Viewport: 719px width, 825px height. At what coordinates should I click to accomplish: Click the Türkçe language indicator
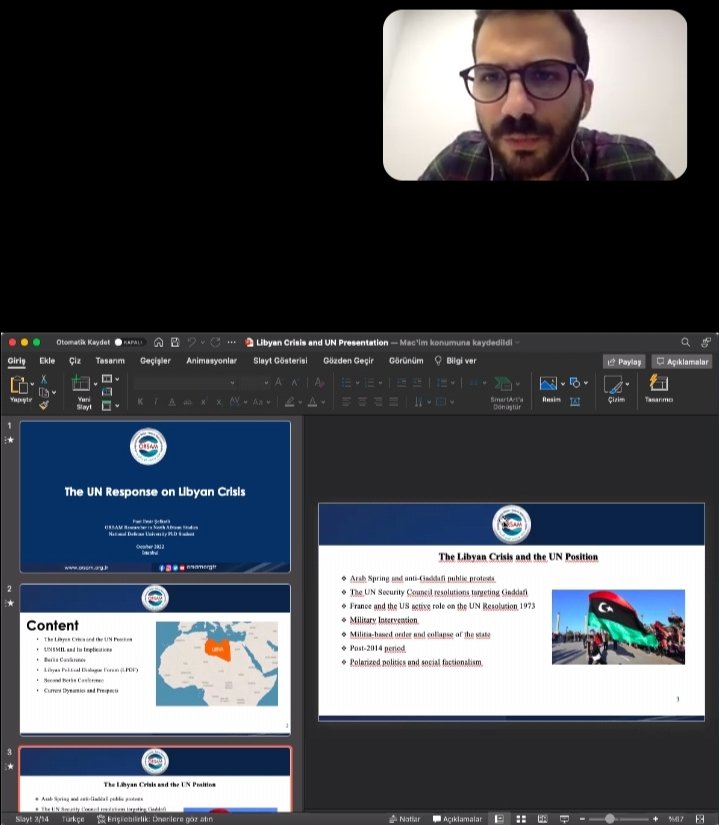coord(73,819)
